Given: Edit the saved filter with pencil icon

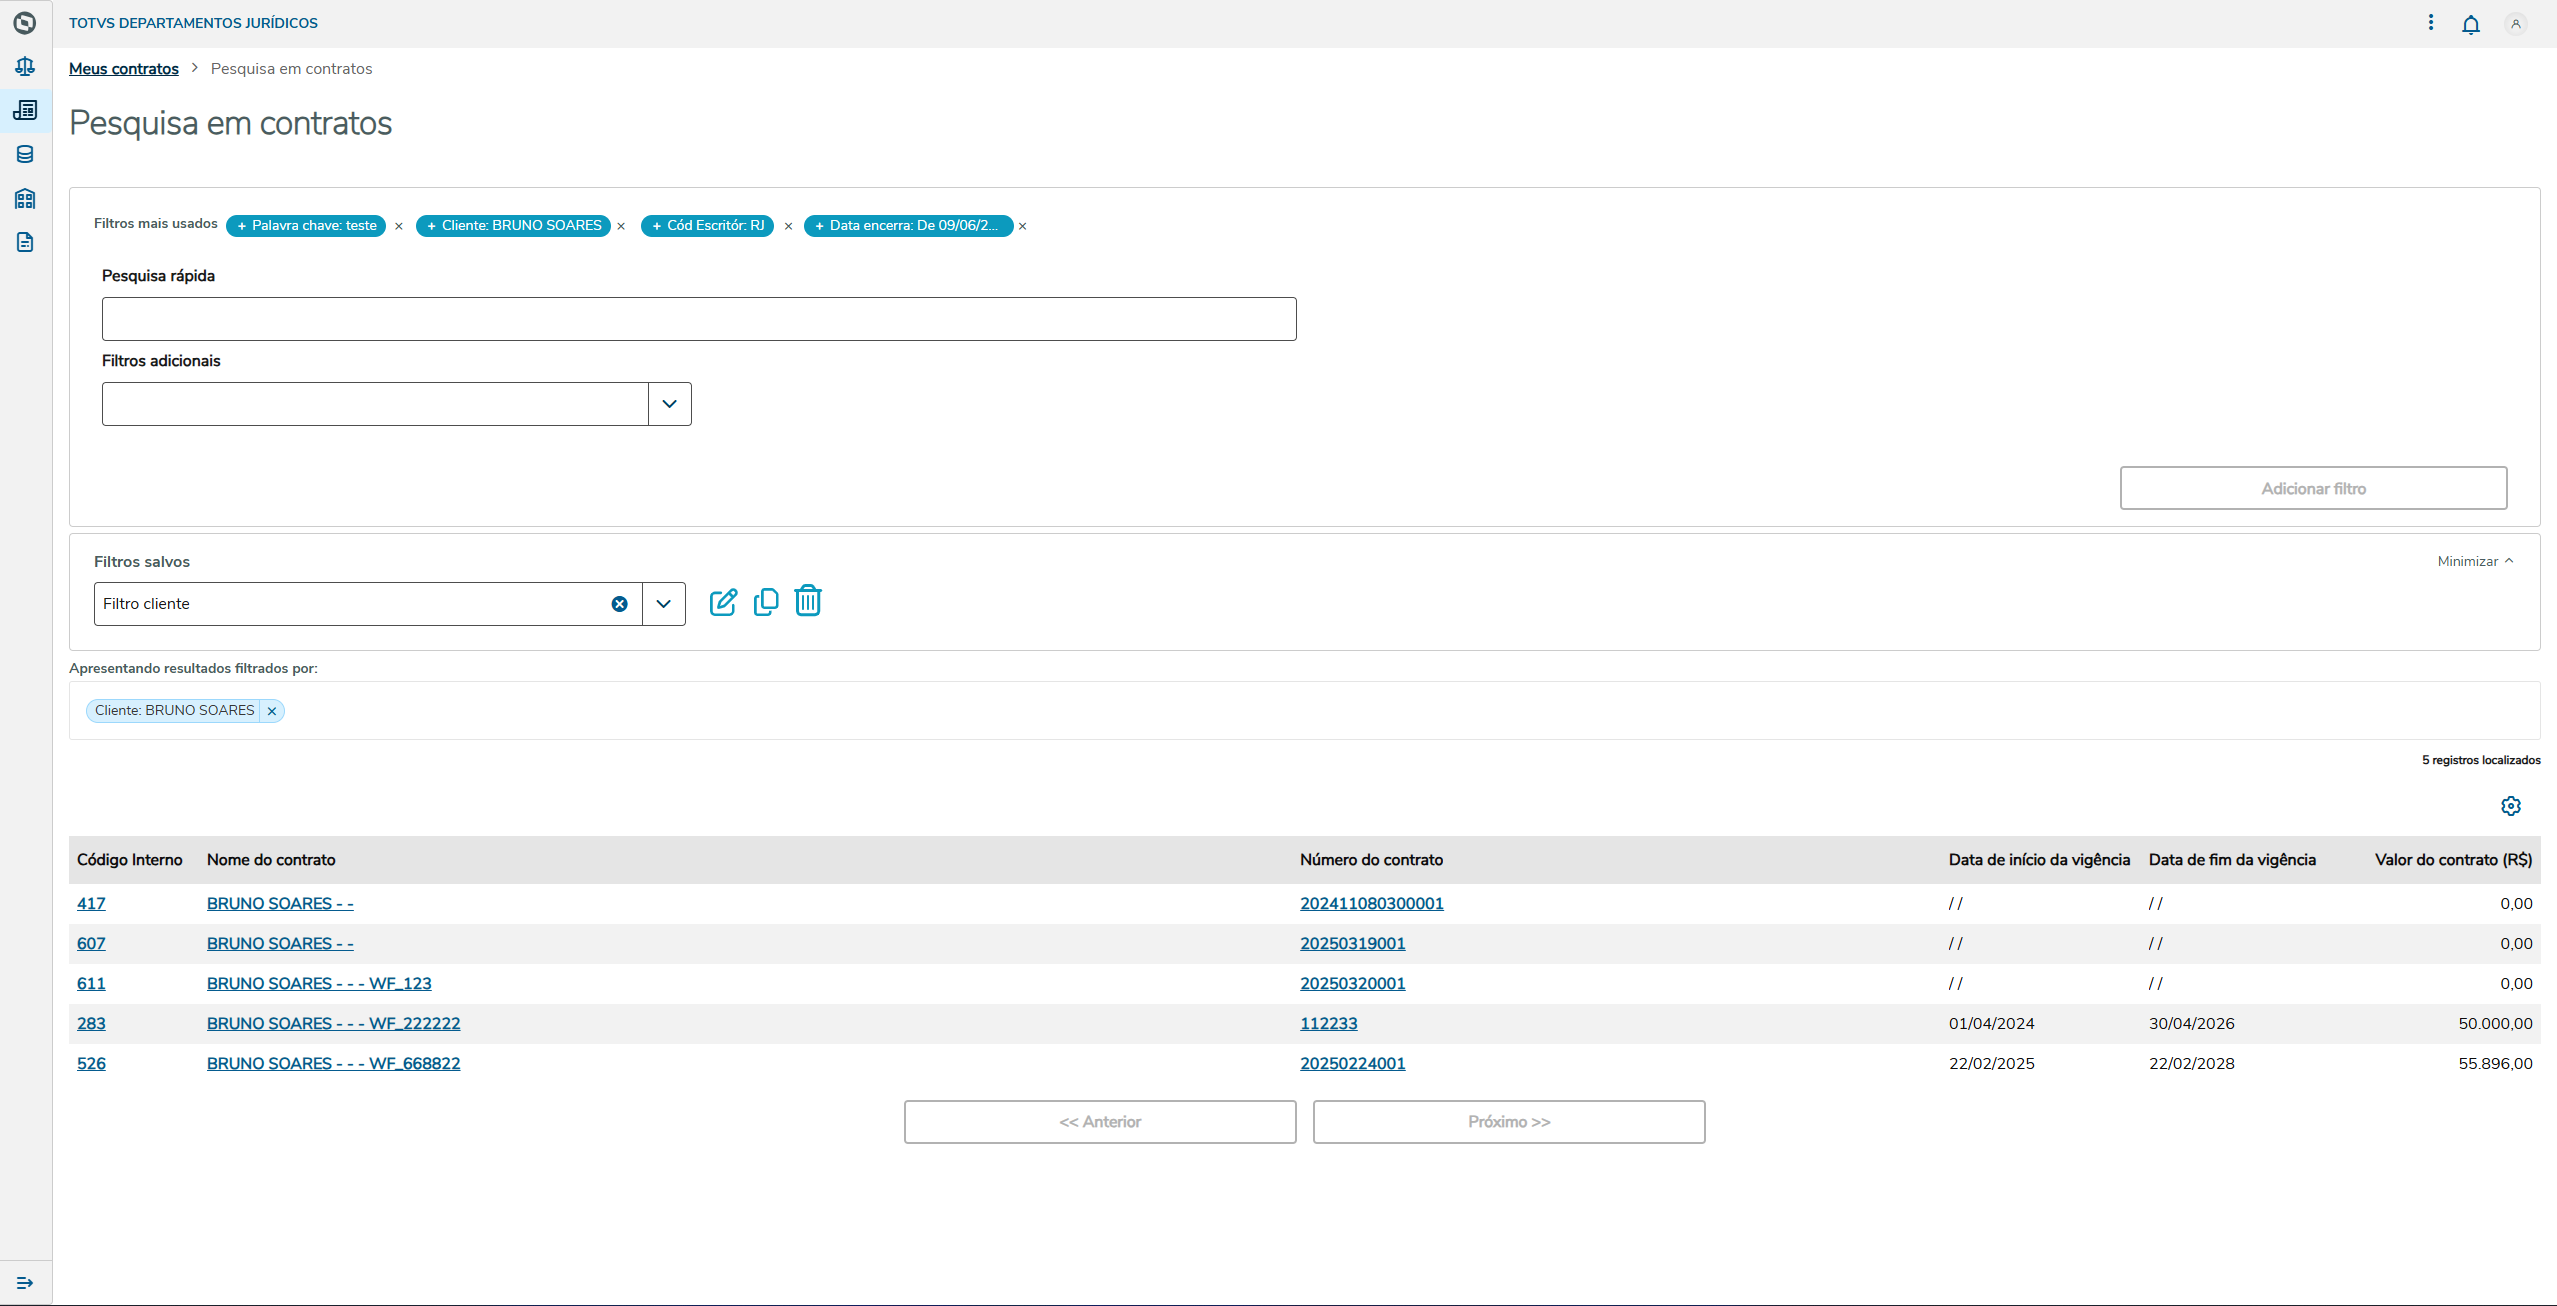Looking at the screenshot, I should click(x=723, y=602).
